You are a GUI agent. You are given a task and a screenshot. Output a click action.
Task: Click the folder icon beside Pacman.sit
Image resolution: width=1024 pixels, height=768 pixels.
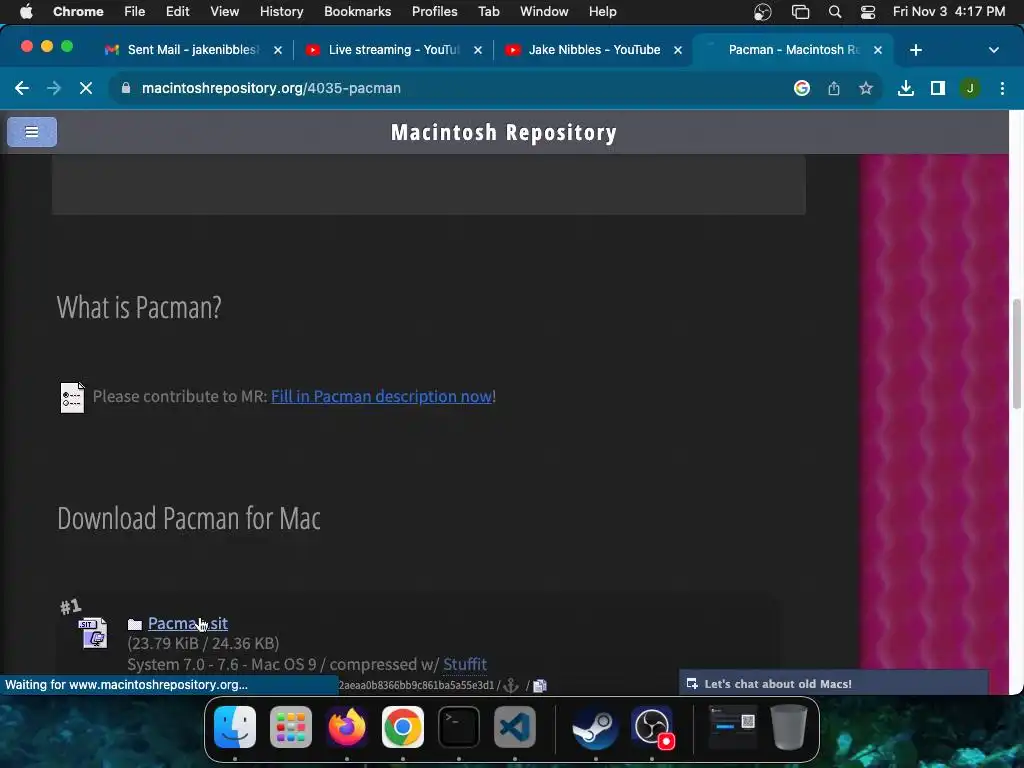tap(135, 624)
